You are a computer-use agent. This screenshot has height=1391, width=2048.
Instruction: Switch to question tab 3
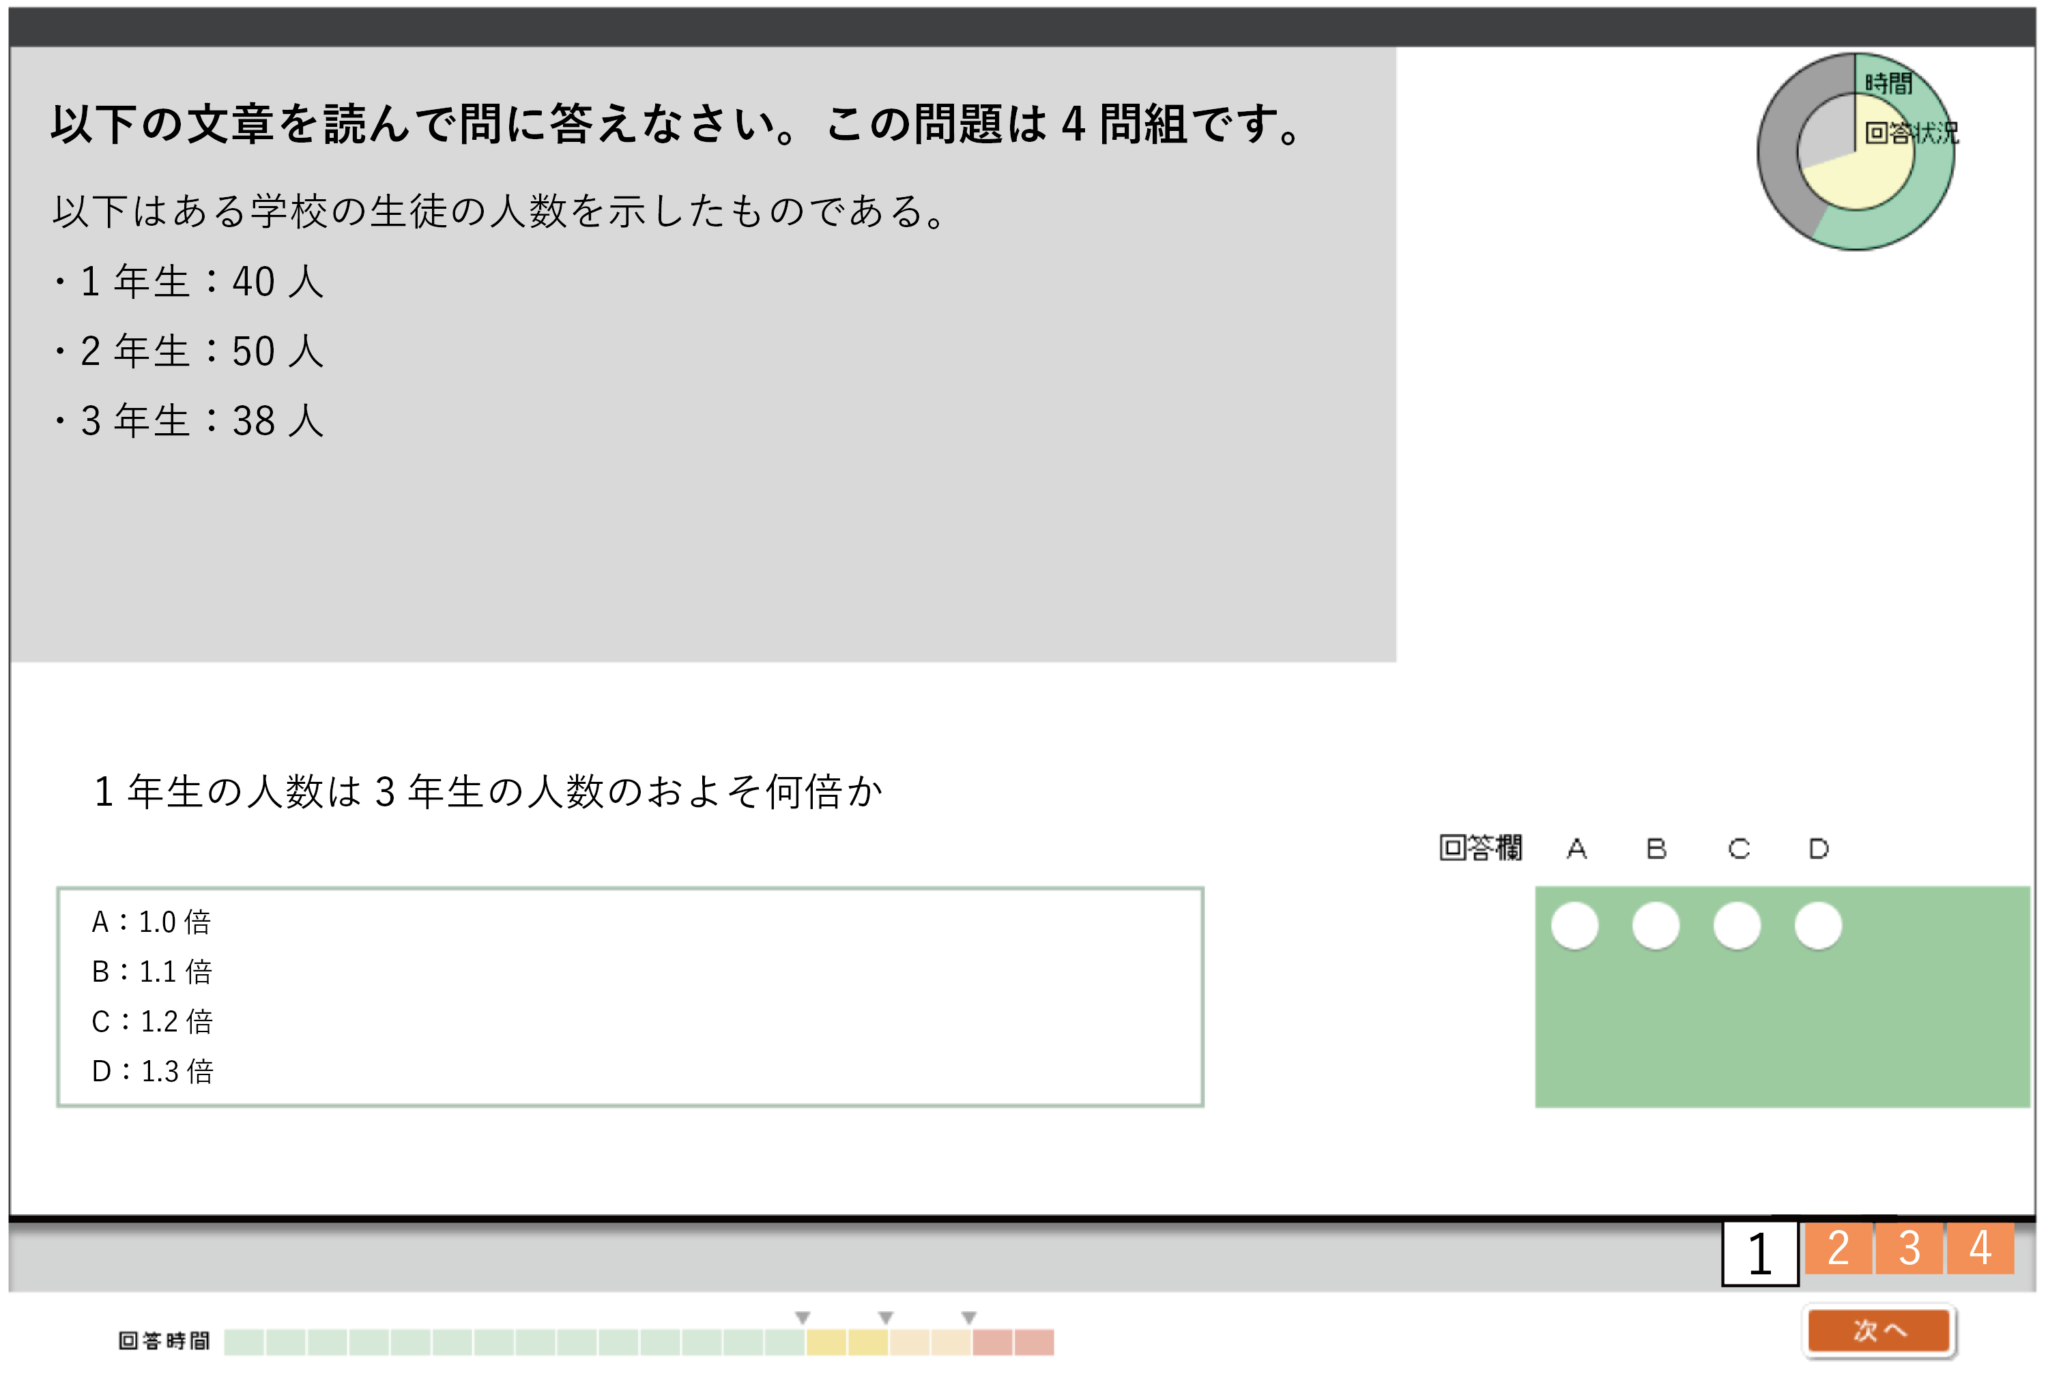coord(1909,1249)
